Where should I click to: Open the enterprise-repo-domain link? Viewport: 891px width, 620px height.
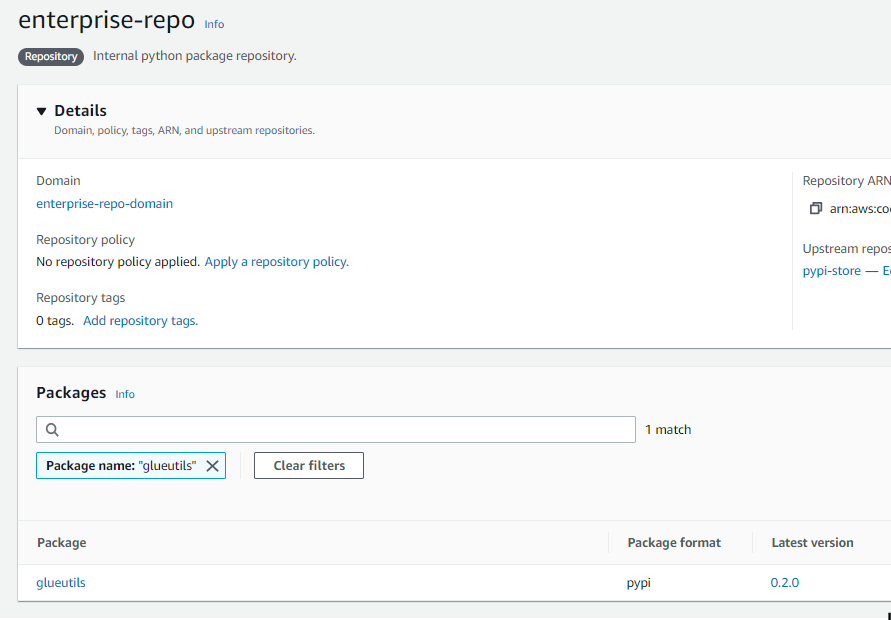(x=104, y=203)
